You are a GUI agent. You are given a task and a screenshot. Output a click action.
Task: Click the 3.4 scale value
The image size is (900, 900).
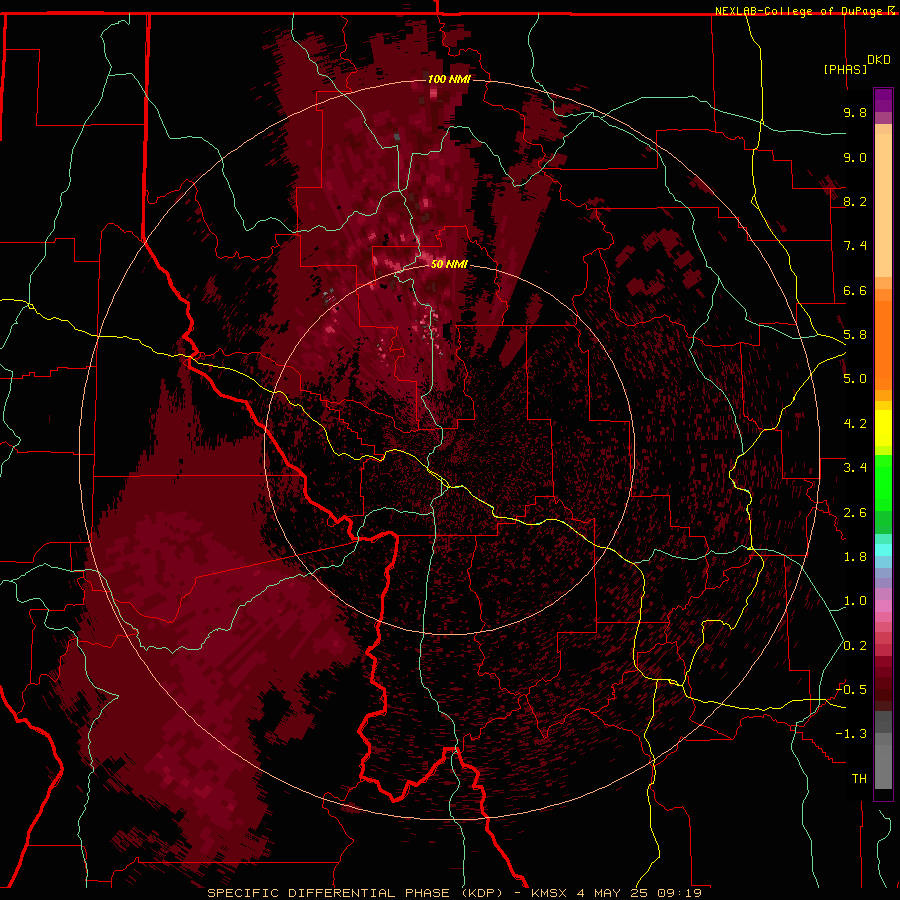(855, 468)
